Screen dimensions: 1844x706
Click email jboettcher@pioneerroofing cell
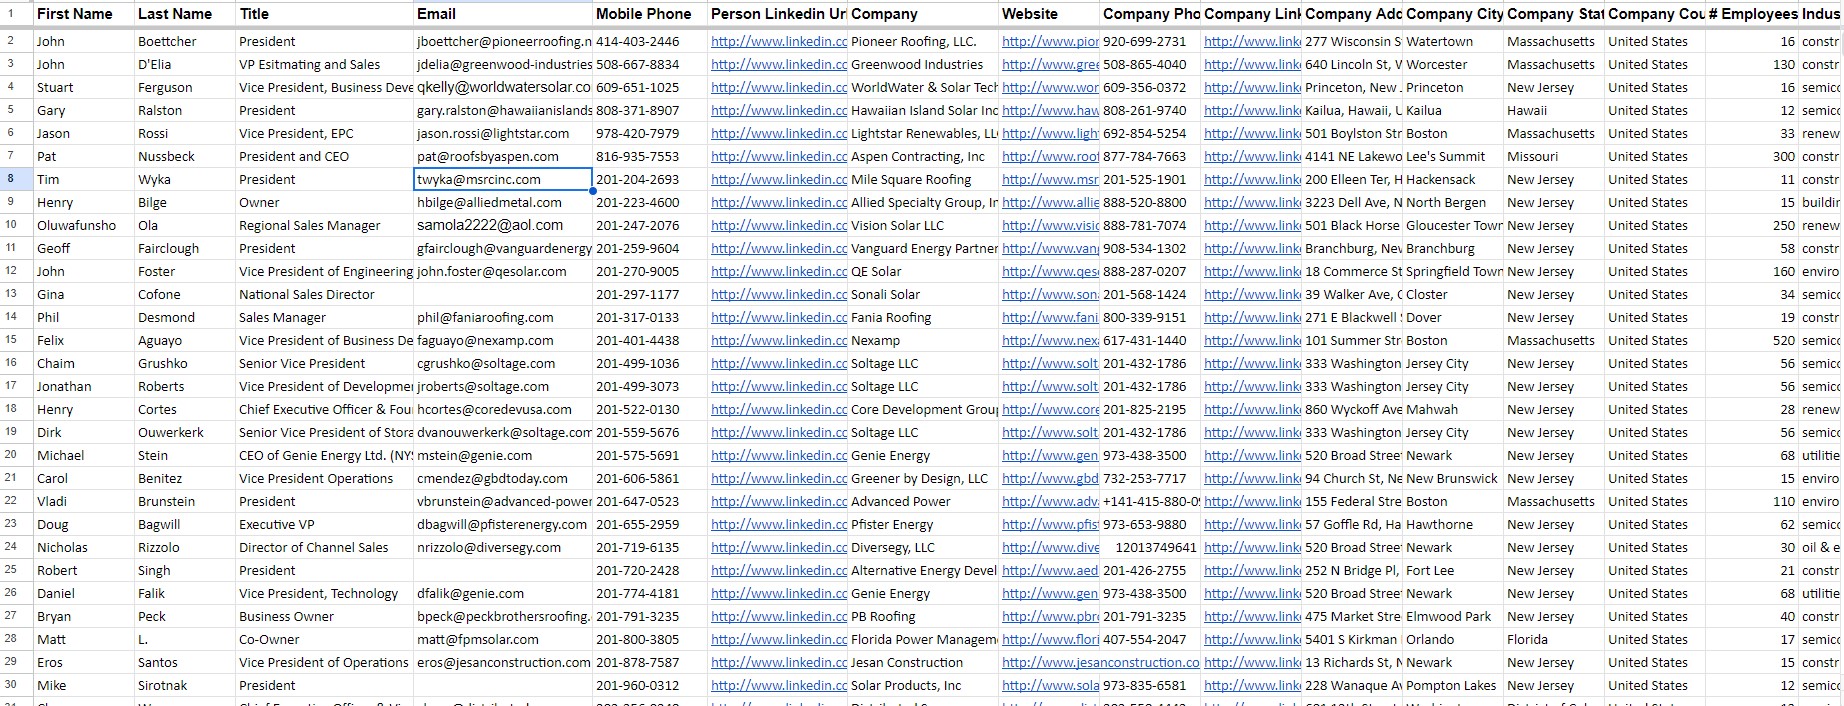click(503, 42)
